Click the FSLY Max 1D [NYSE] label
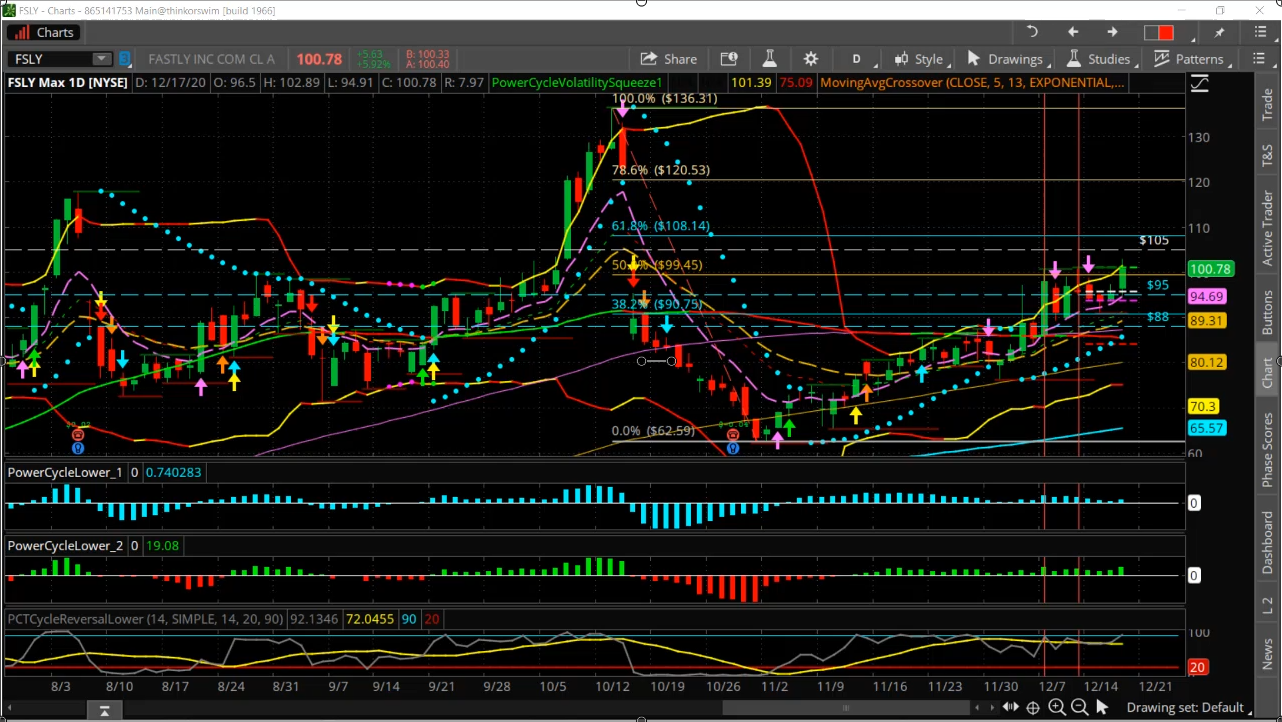Viewport: 1282px width, 722px height. [x=67, y=83]
